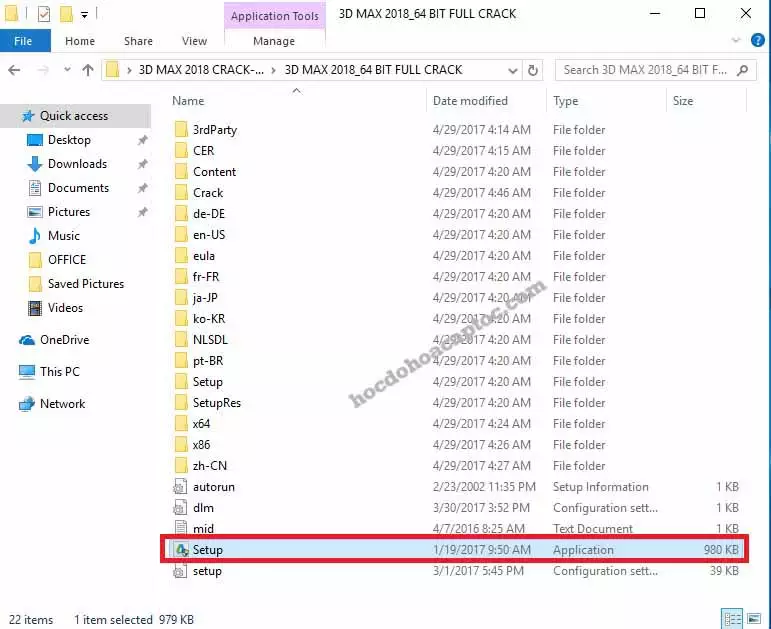771x629 pixels.
Task: Switch to Details view layout
Action: pos(733,619)
